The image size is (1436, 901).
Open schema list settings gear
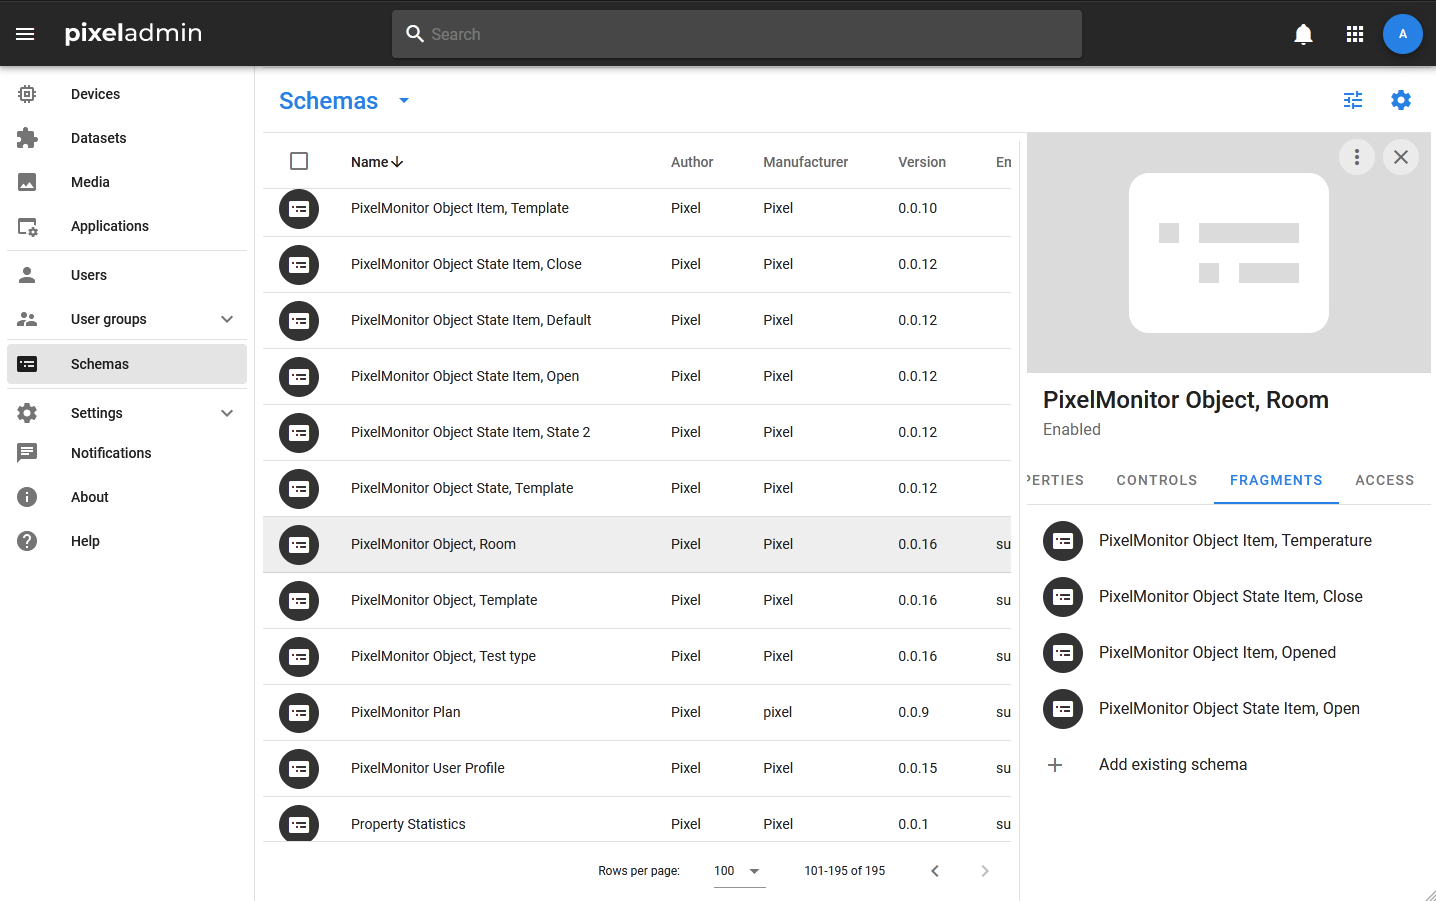tap(1401, 100)
